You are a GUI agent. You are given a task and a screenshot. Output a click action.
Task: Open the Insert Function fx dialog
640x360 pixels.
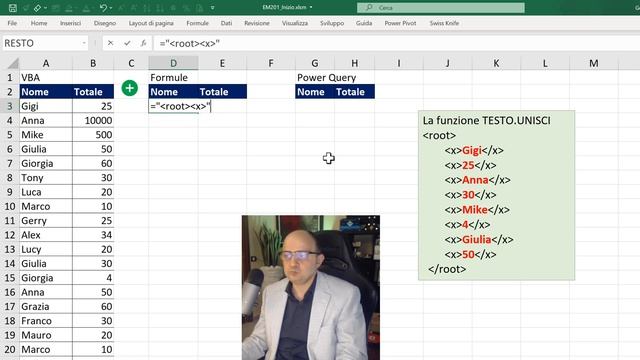[143, 43]
